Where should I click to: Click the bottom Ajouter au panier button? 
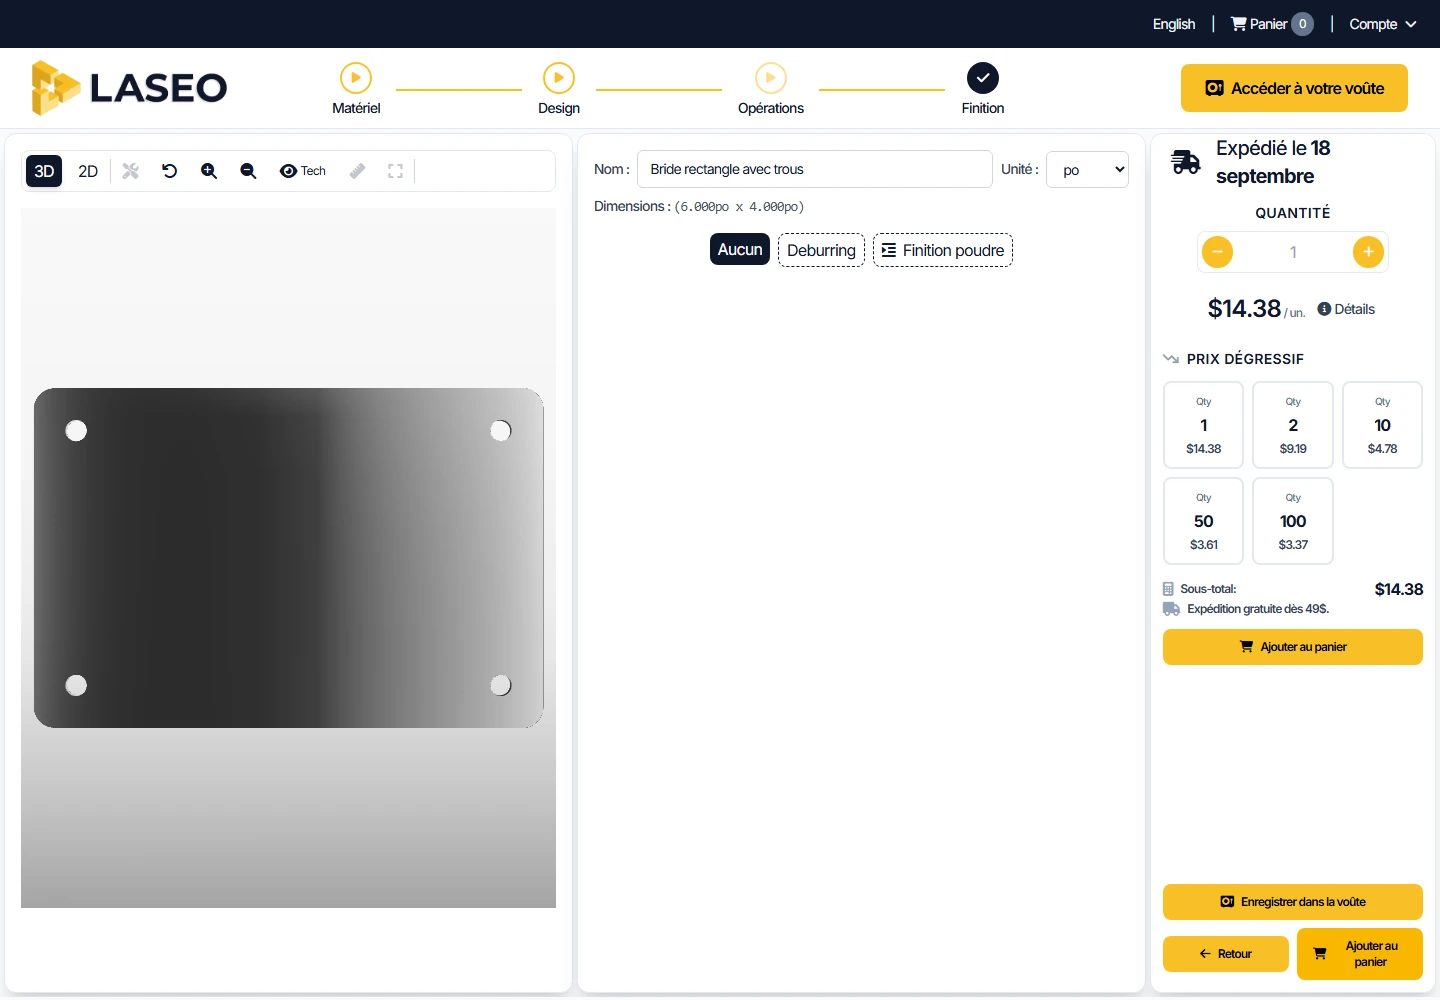pyautogui.click(x=1360, y=954)
